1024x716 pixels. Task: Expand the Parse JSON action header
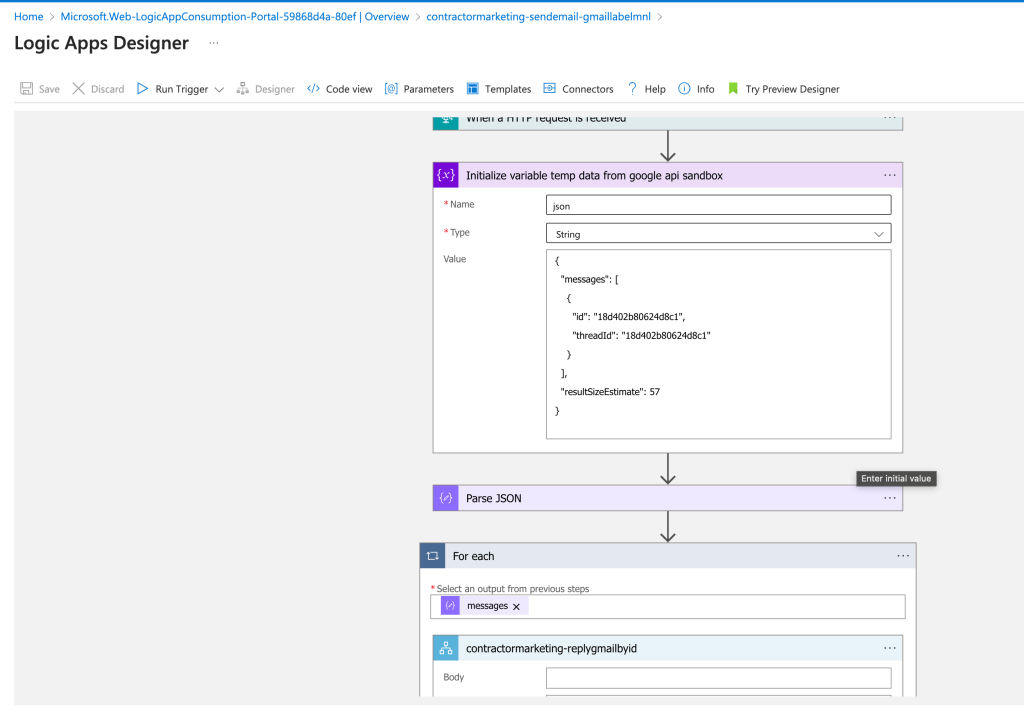(x=667, y=498)
